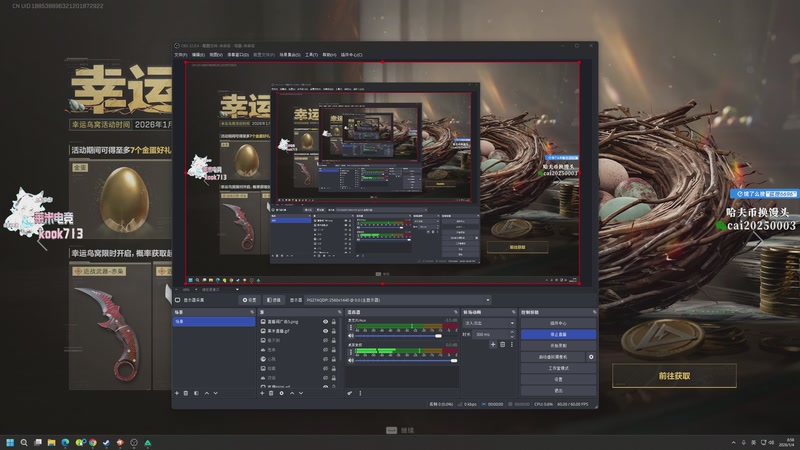Hide the 果米直播.gif source via eye icon
Screen dimensions: 800x450
click(x=326, y=331)
